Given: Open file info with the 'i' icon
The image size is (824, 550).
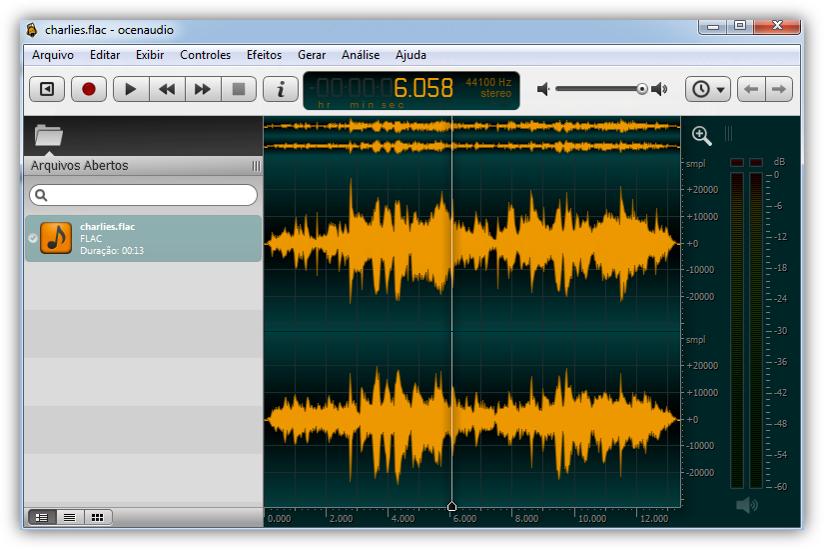Looking at the screenshot, I should 281,89.
